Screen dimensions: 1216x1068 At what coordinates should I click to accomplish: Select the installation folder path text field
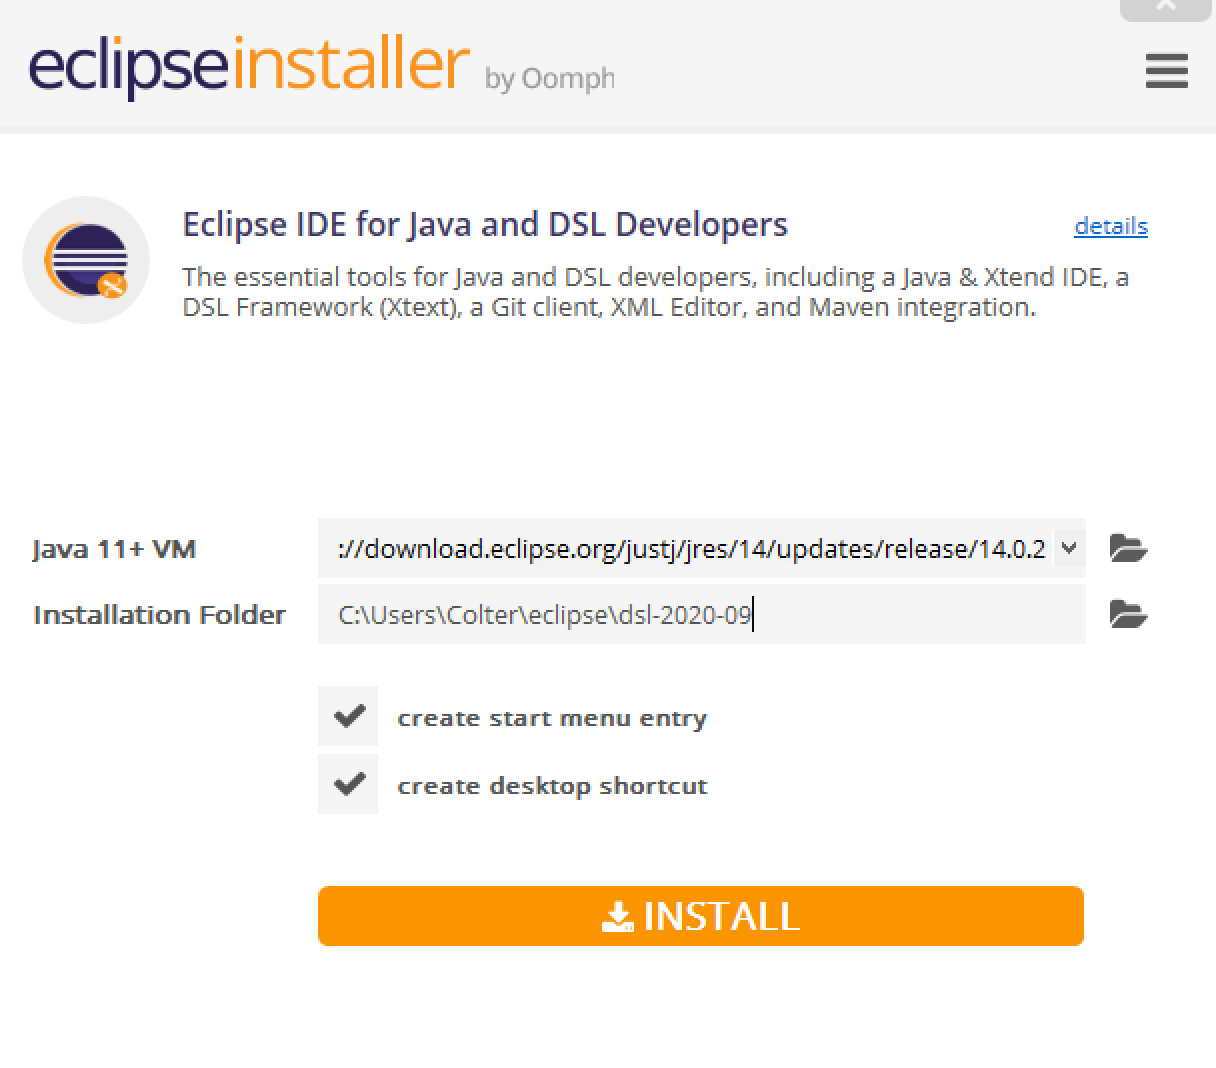point(700,614)
